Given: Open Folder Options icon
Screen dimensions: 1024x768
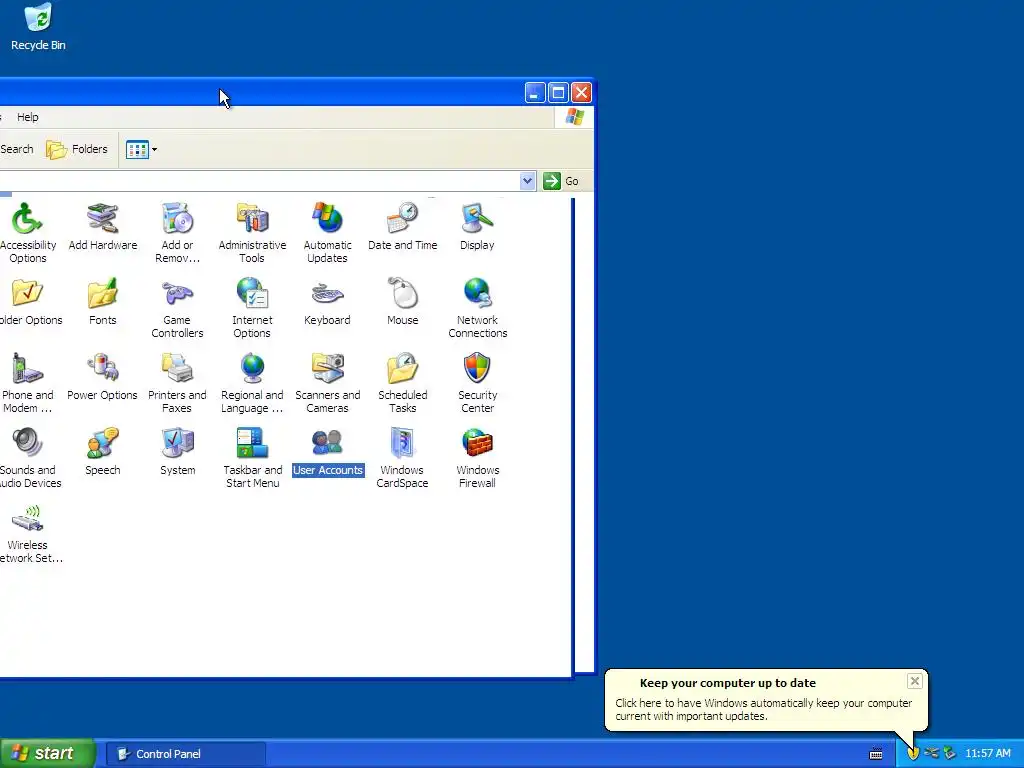Looking at the screenshot, I should (29, 301).
